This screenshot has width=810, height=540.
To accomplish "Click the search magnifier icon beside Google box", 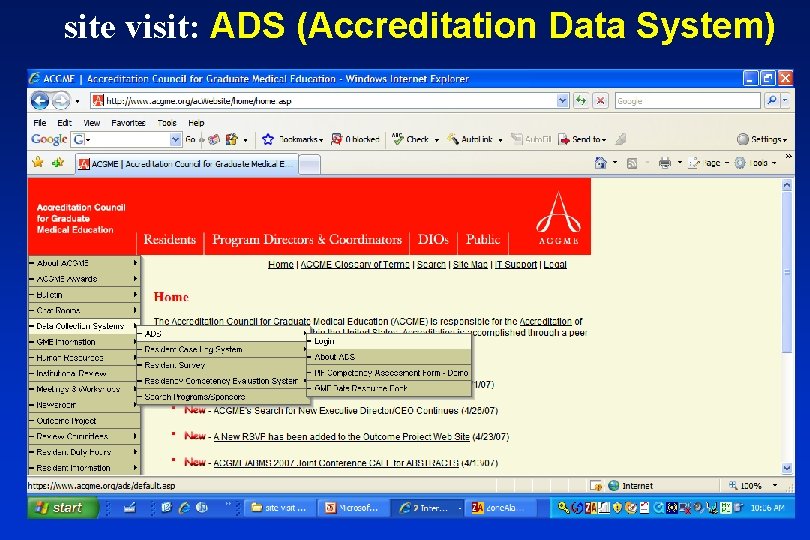I will pos(771,101).
